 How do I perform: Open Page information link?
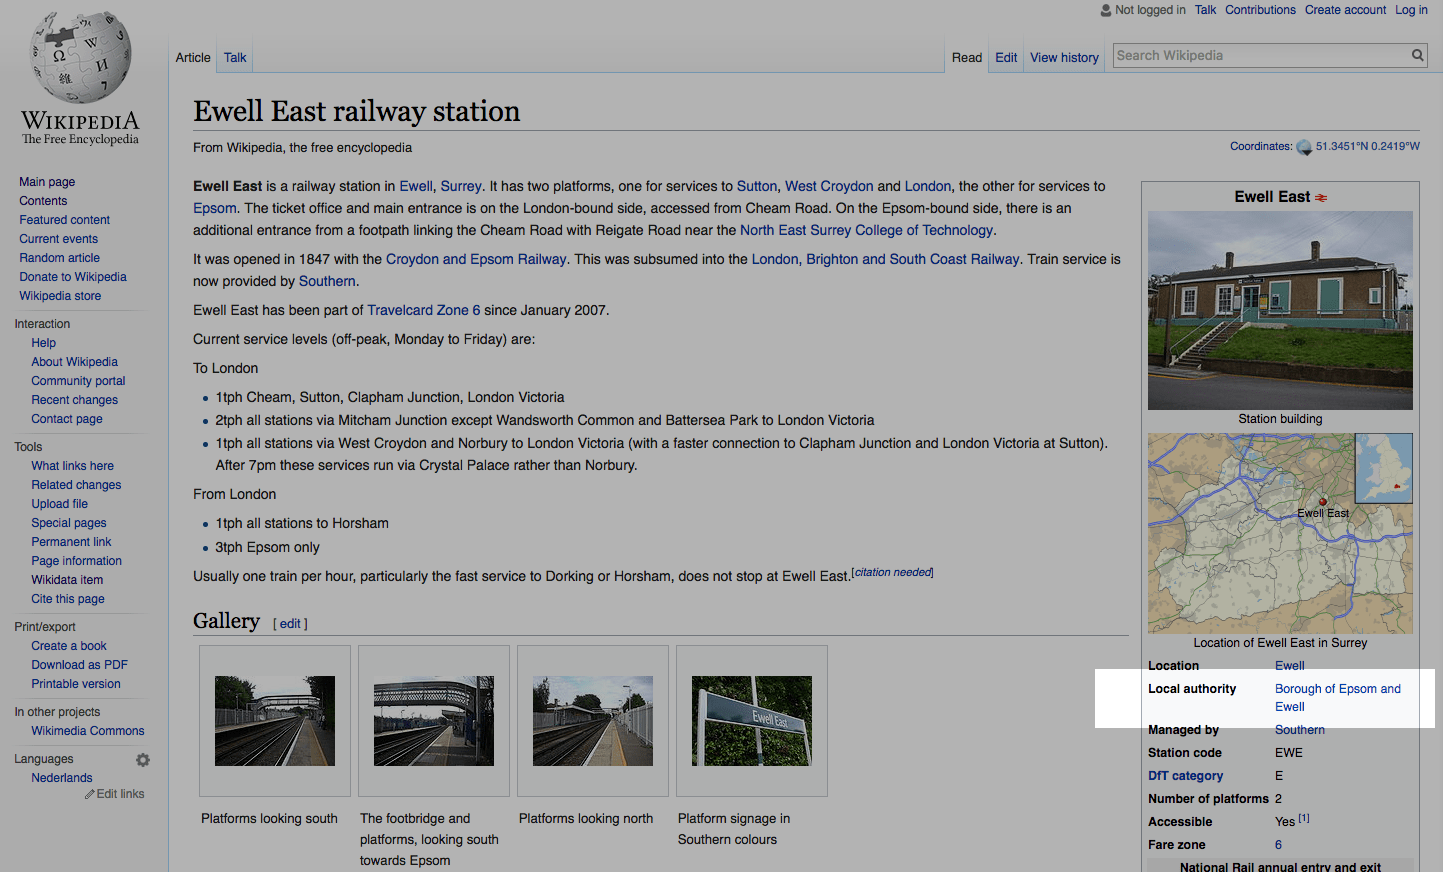click(x=76, y=561)
